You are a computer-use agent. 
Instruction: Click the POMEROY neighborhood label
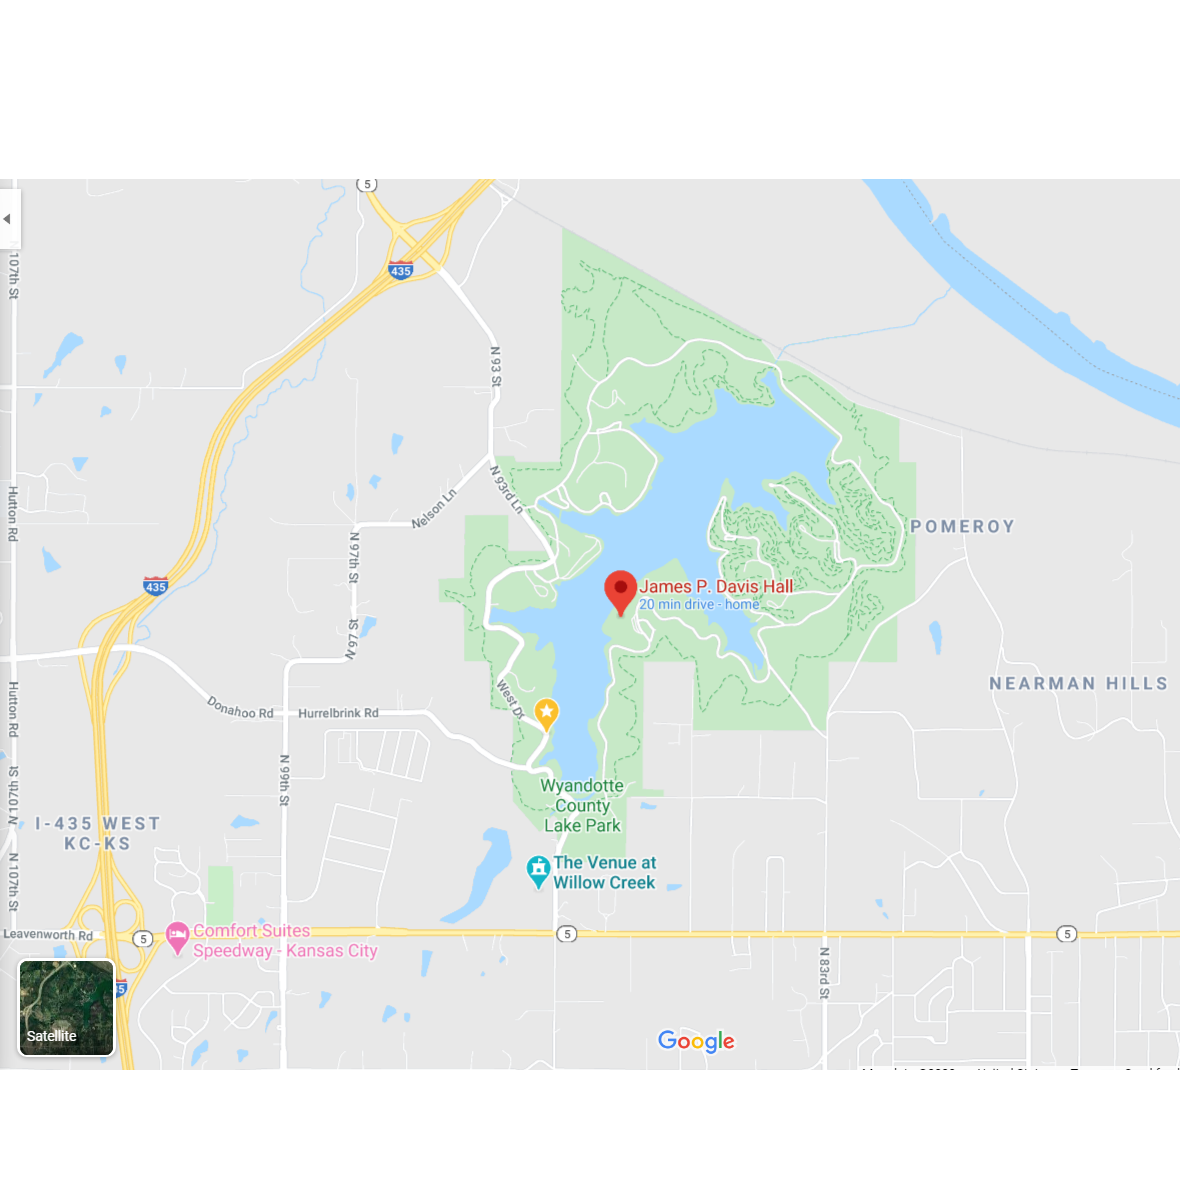tap(963, 526)
